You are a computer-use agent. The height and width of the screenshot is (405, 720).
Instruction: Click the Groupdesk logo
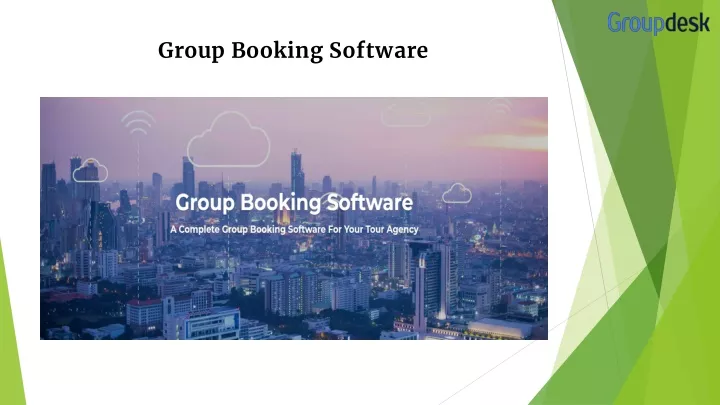658,23
